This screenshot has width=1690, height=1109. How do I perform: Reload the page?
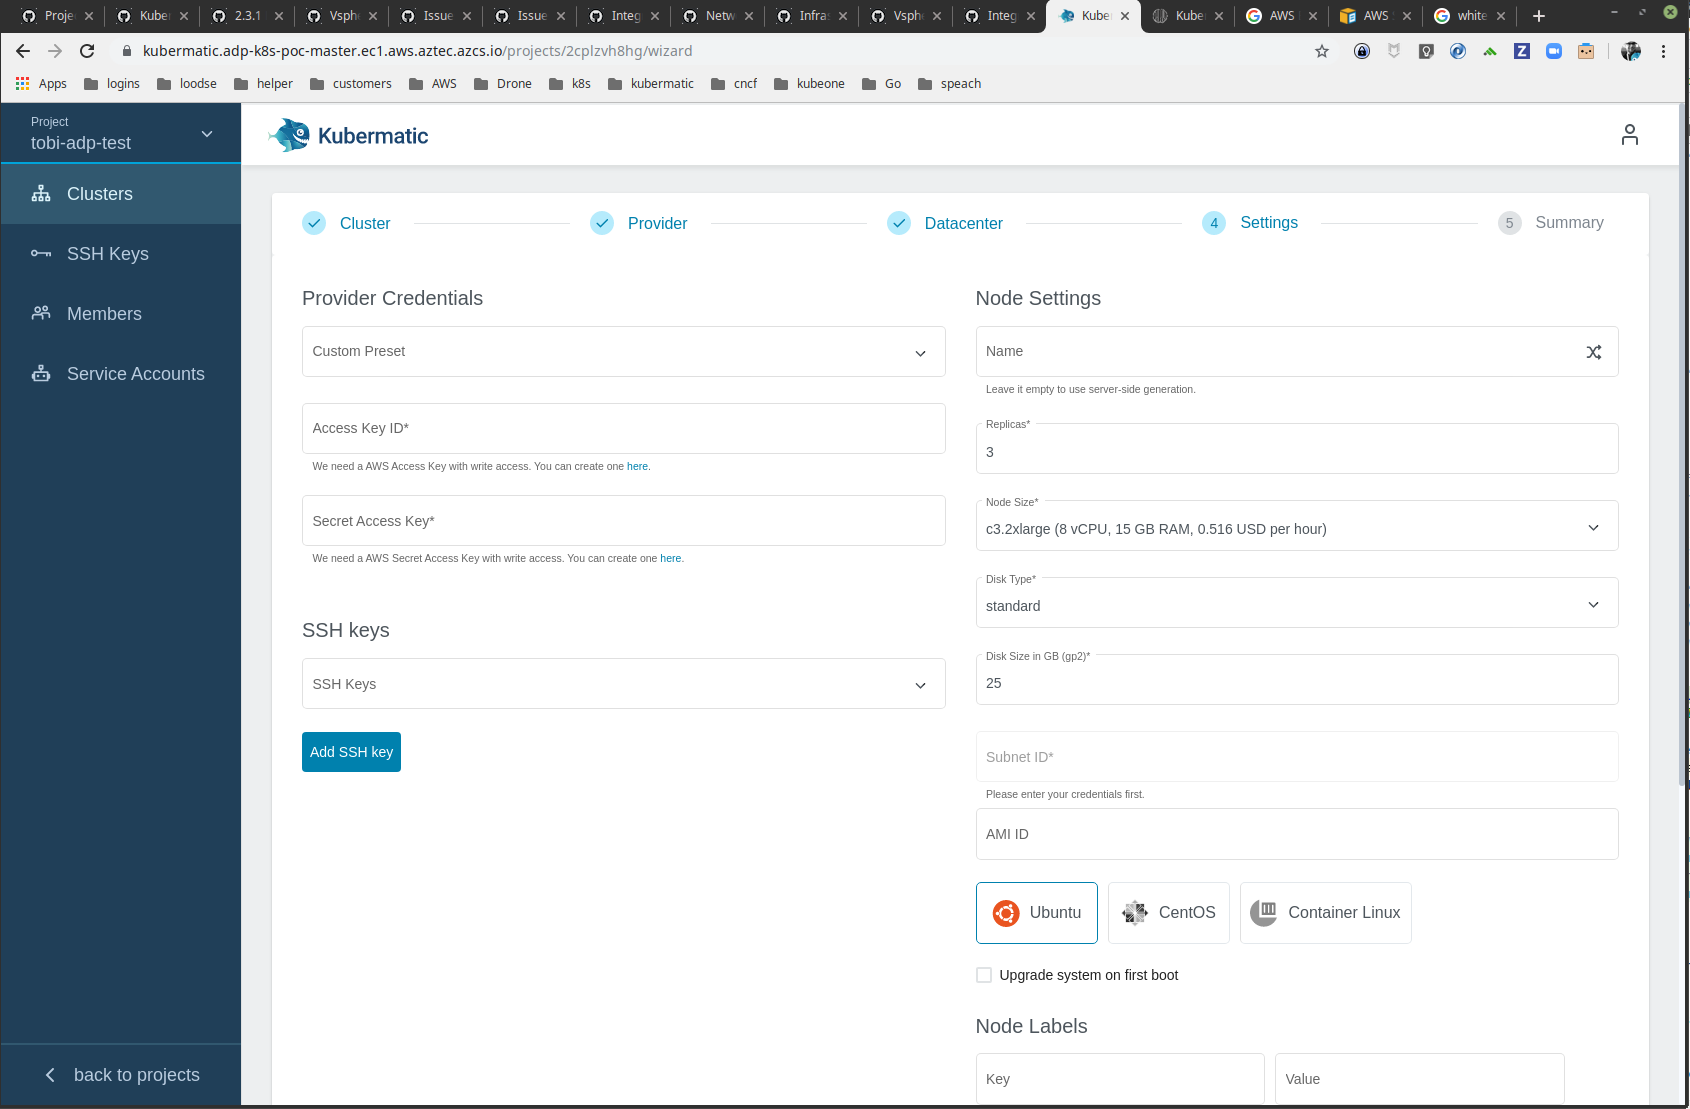[x=87, y=51]
